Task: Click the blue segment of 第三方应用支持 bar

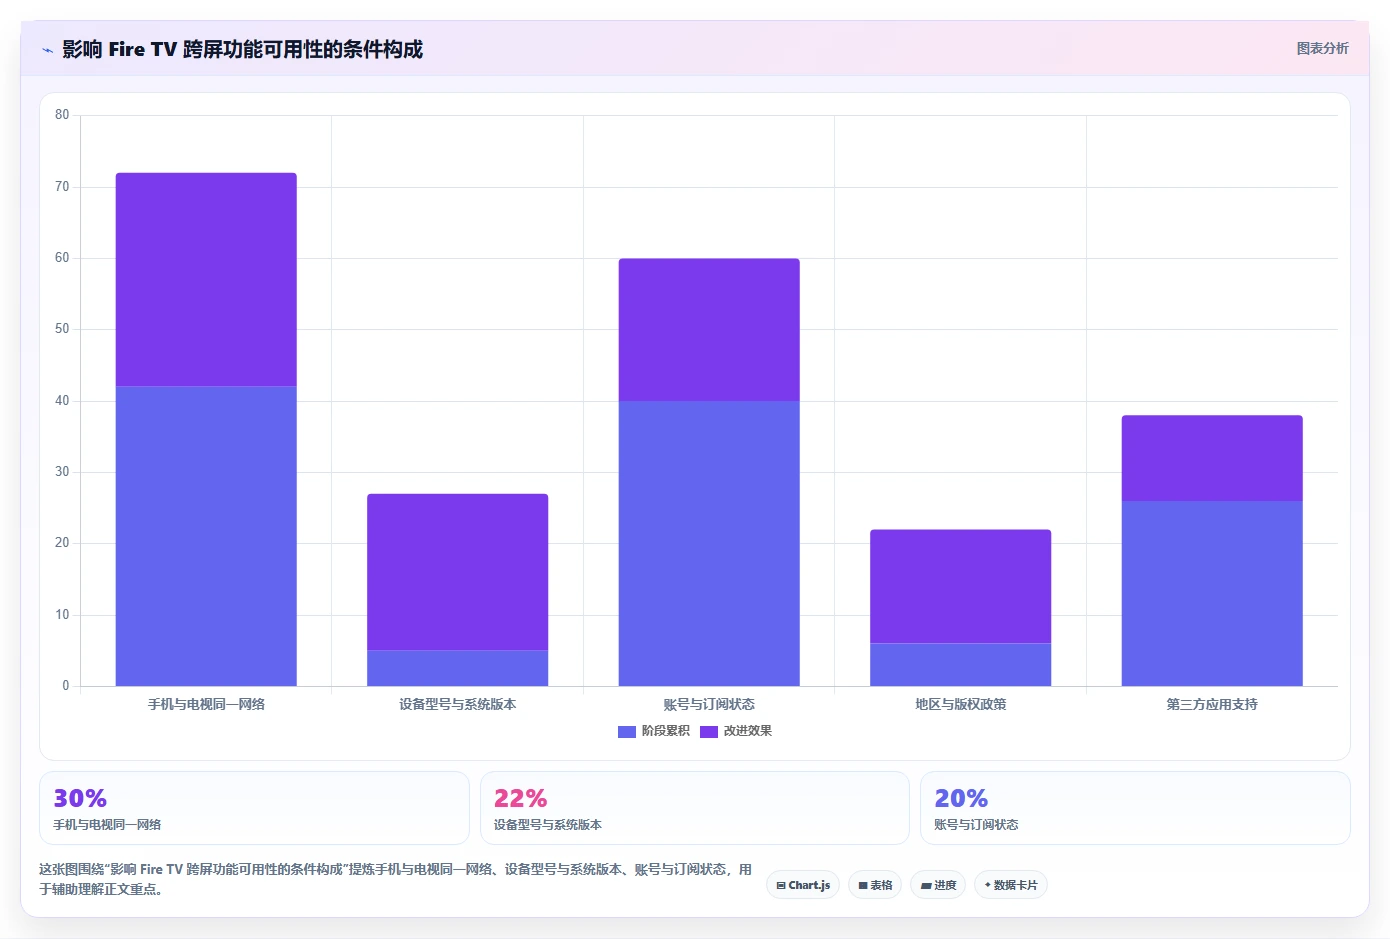Action: [x=1212, y=593]
